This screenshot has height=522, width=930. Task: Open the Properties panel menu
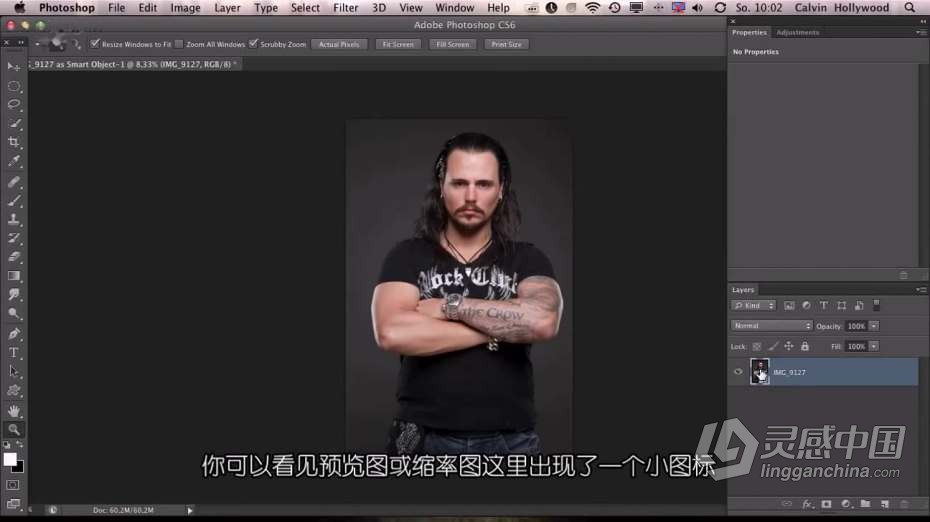click(921, 33)
